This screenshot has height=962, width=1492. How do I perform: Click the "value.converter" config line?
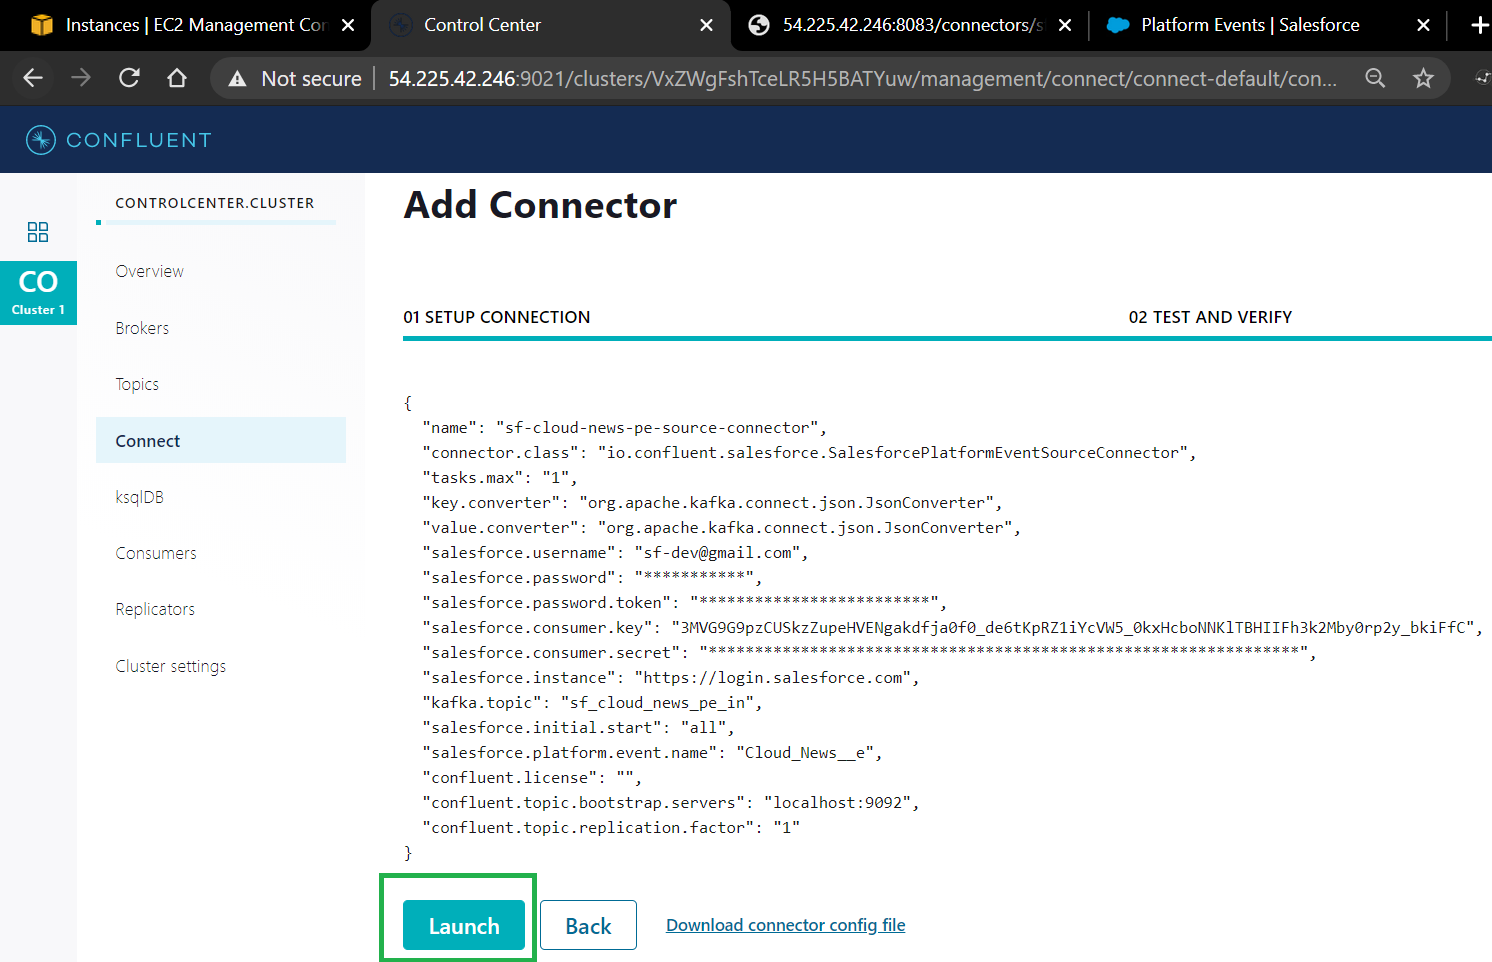722,528
